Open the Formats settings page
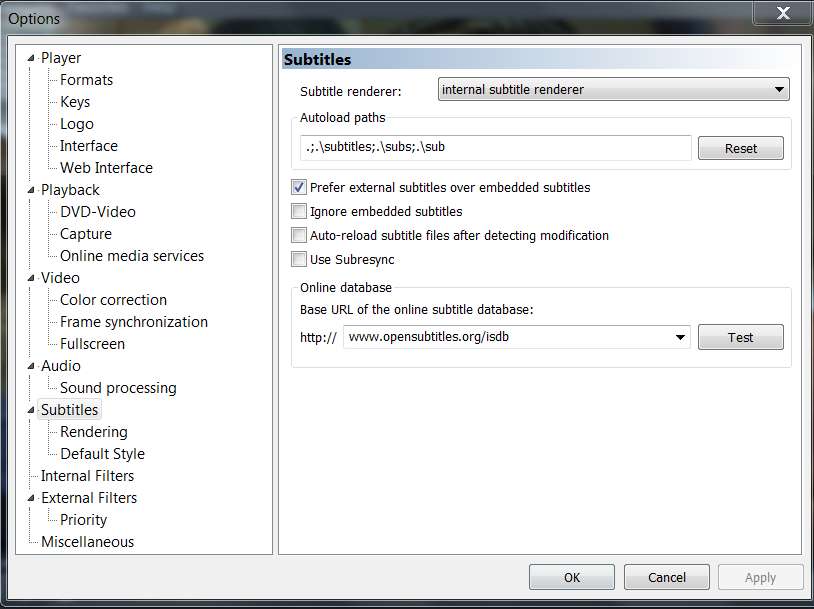 click(86, 80)
